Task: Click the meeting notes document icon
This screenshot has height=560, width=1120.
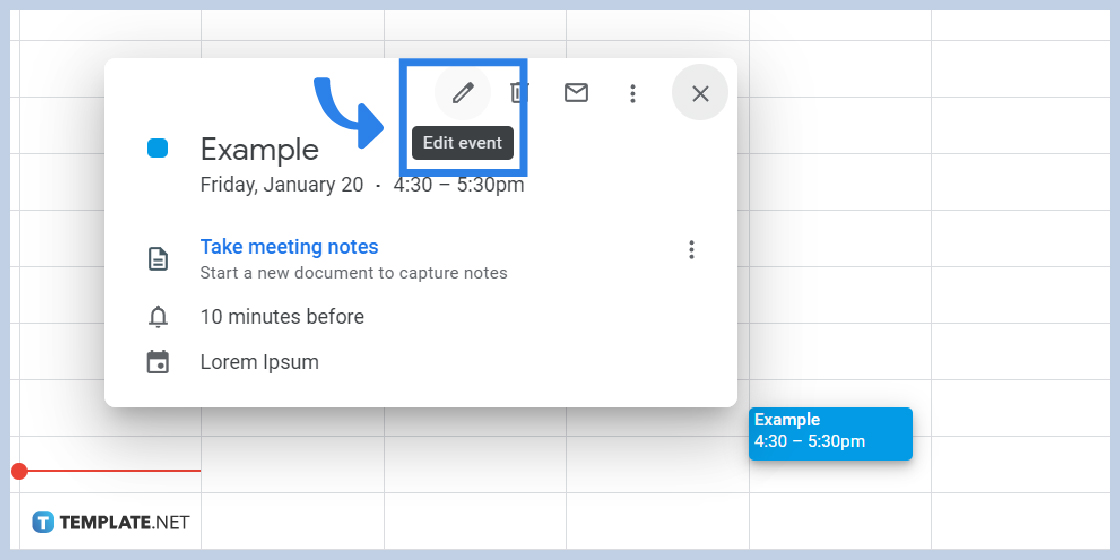Action: [x=158, y=259]
